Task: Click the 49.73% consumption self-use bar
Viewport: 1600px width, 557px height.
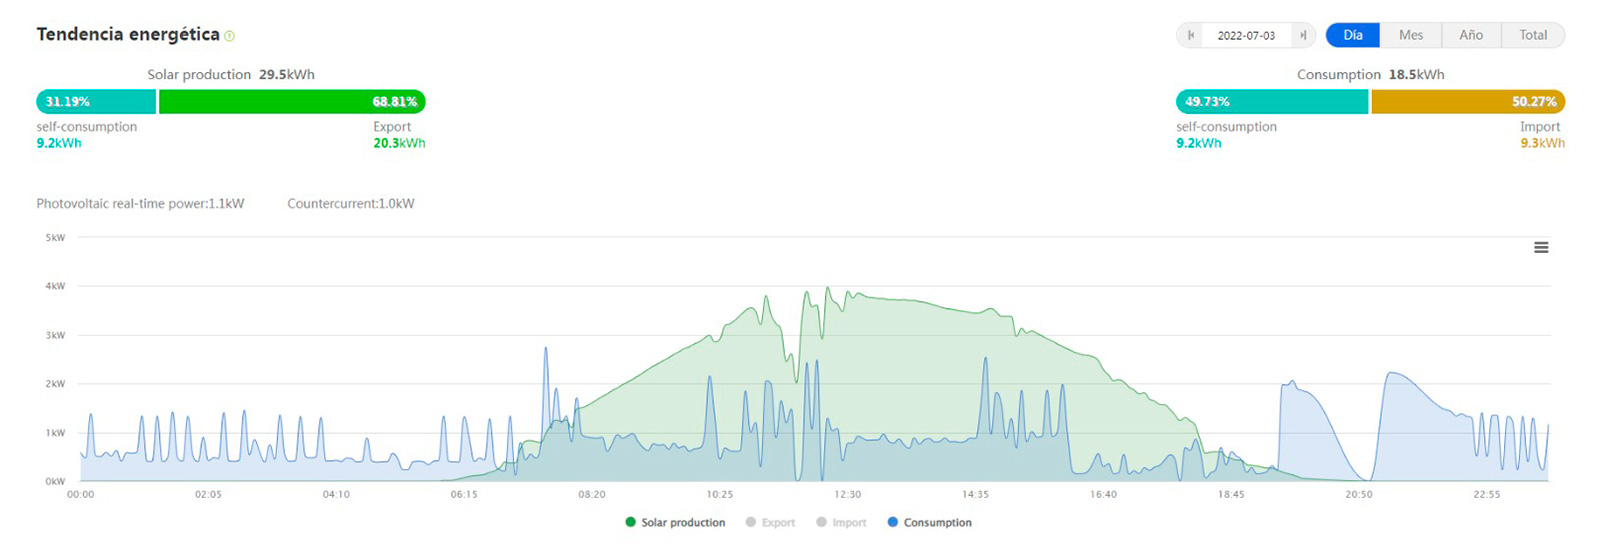Action: pyautogui.click(x=1271, y=102)
